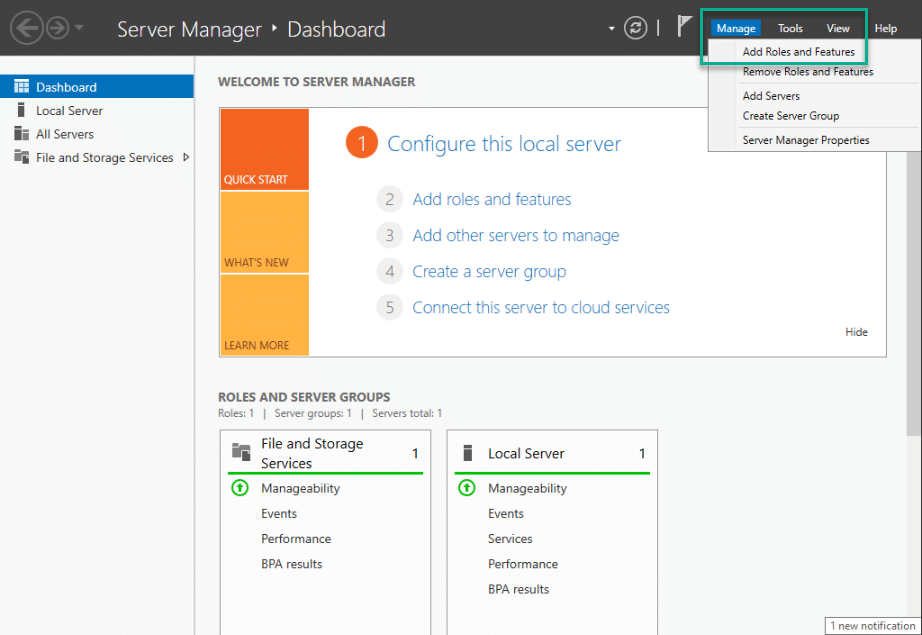Image resolution: width=922 pixels, height=635 pixels.
Task: Open the Local Server tile header
Action: tap(552, 453)
